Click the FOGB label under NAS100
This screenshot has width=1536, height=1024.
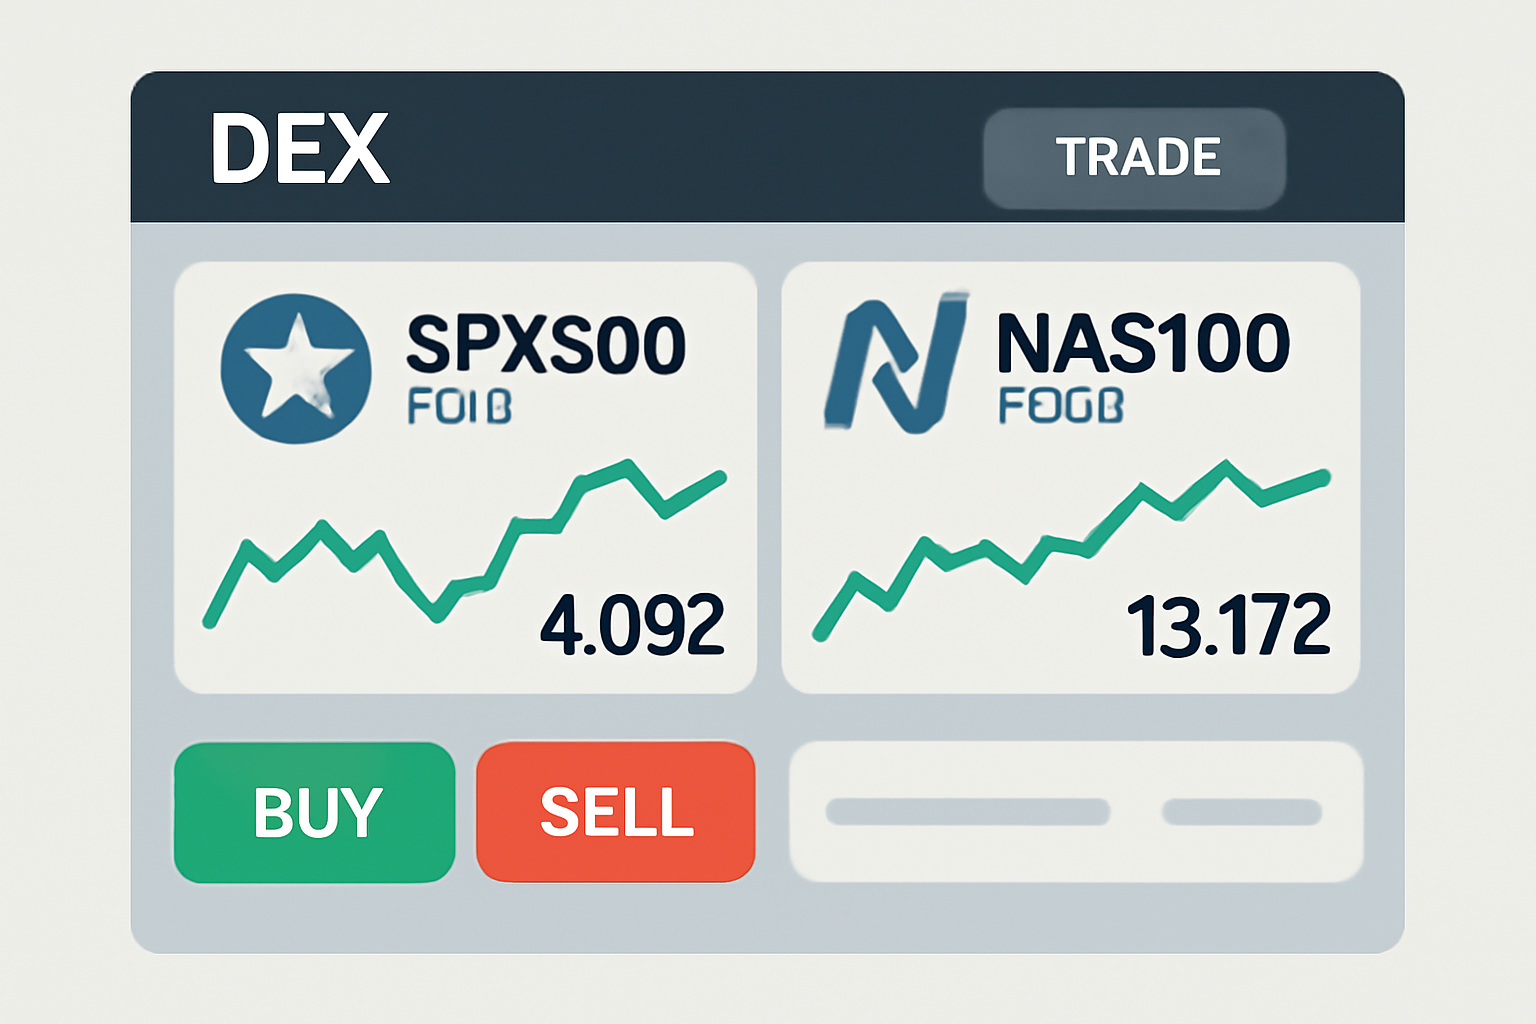point(1061,406)
